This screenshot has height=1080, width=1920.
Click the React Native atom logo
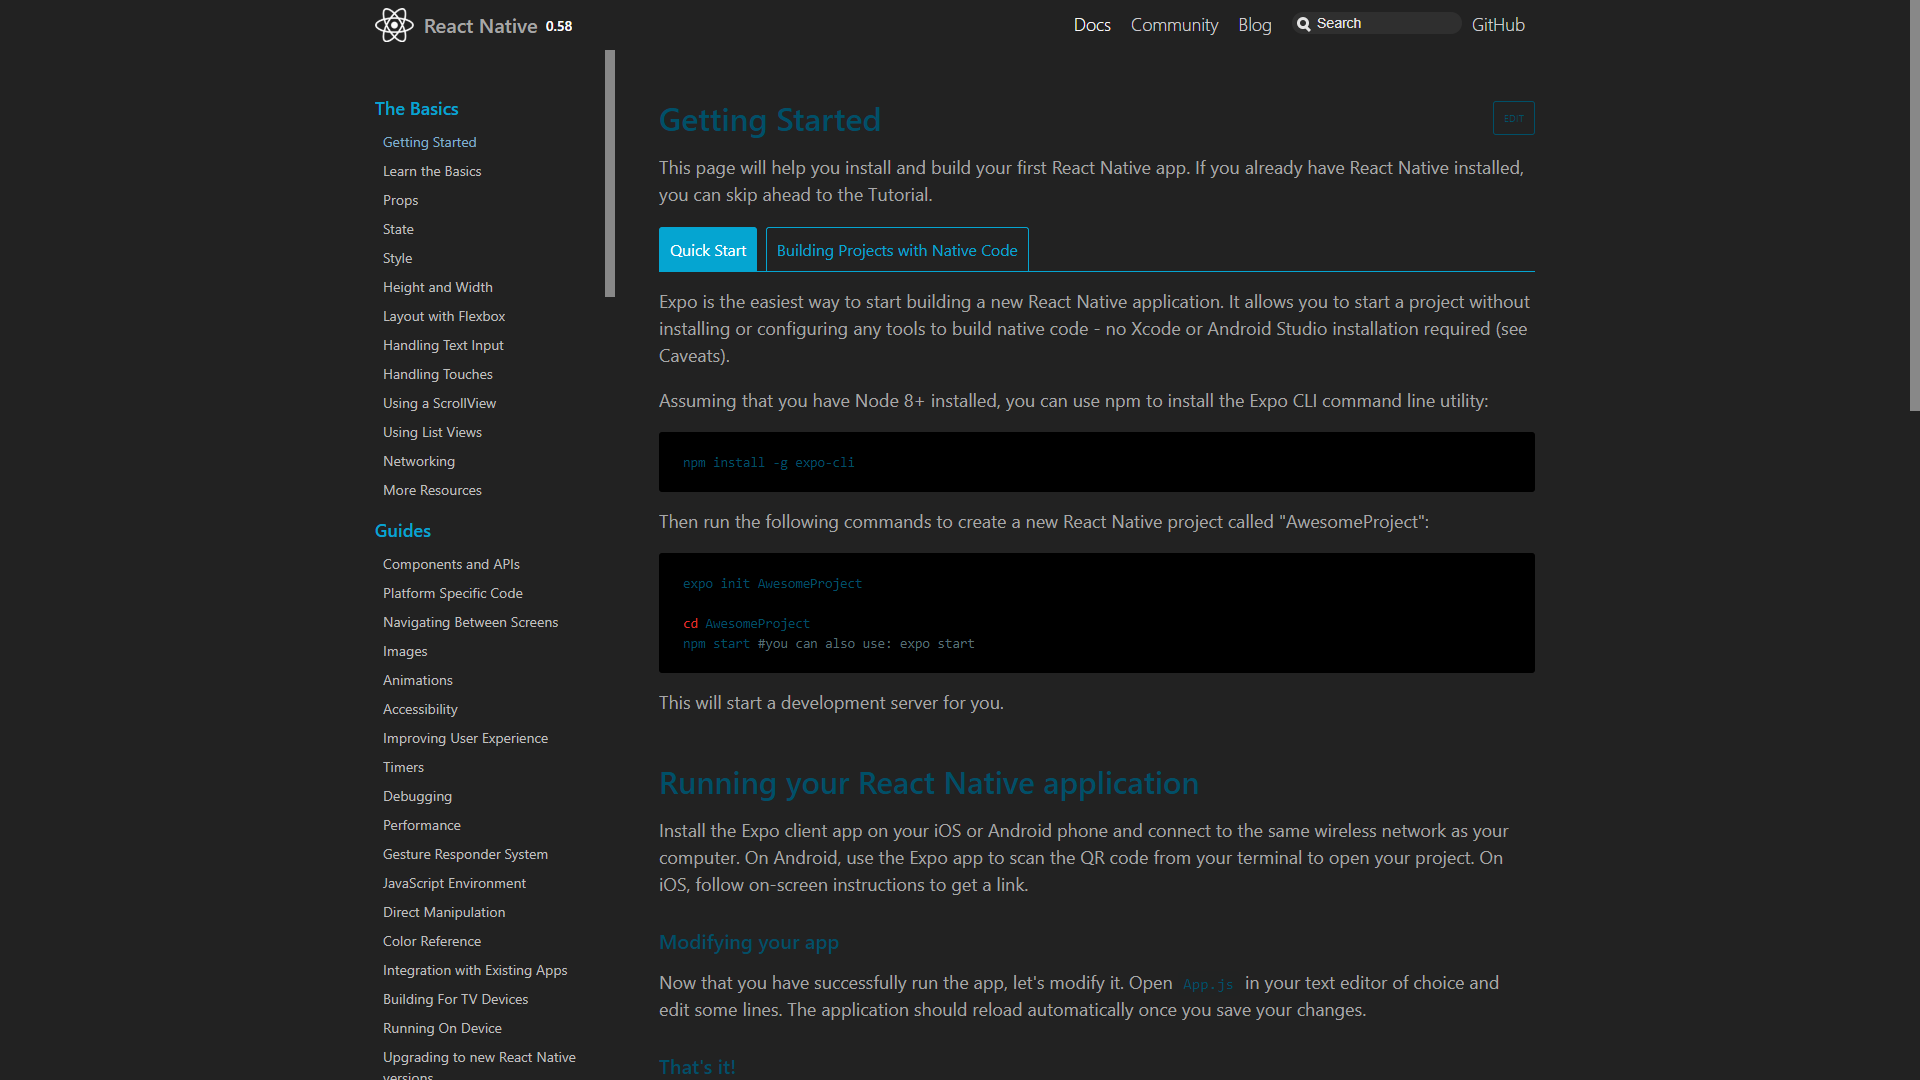pyautogui.click(x=394, y=25)
